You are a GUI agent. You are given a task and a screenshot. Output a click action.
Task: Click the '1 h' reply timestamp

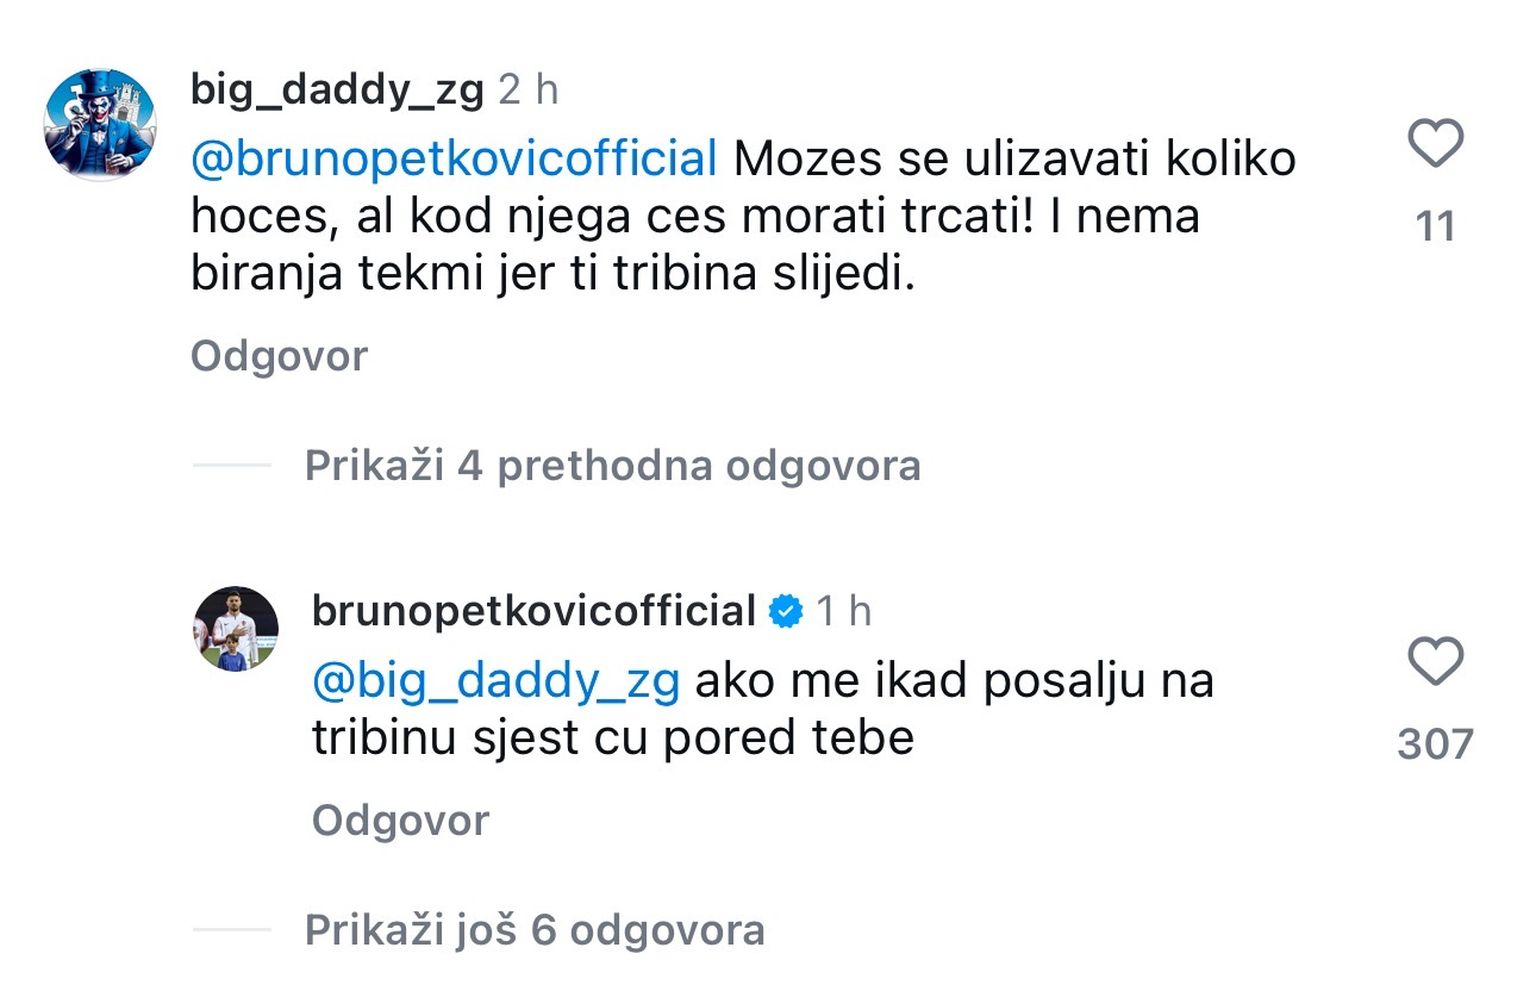[843, 611]
